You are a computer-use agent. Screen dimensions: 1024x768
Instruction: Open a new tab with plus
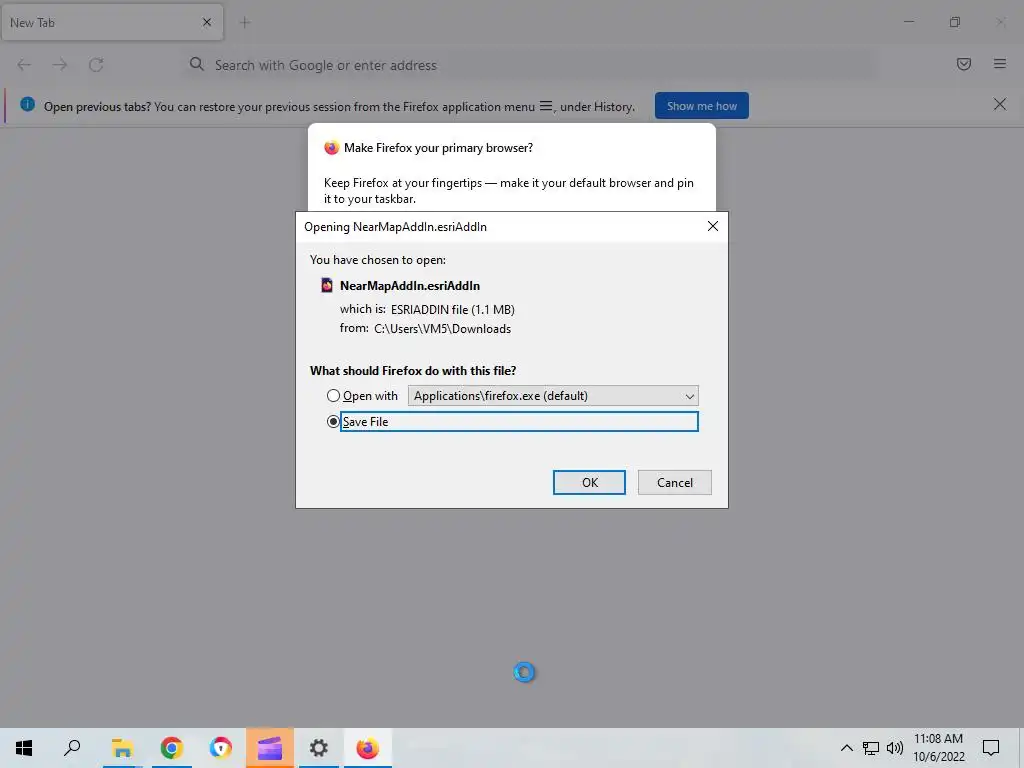tap(245, 22)
